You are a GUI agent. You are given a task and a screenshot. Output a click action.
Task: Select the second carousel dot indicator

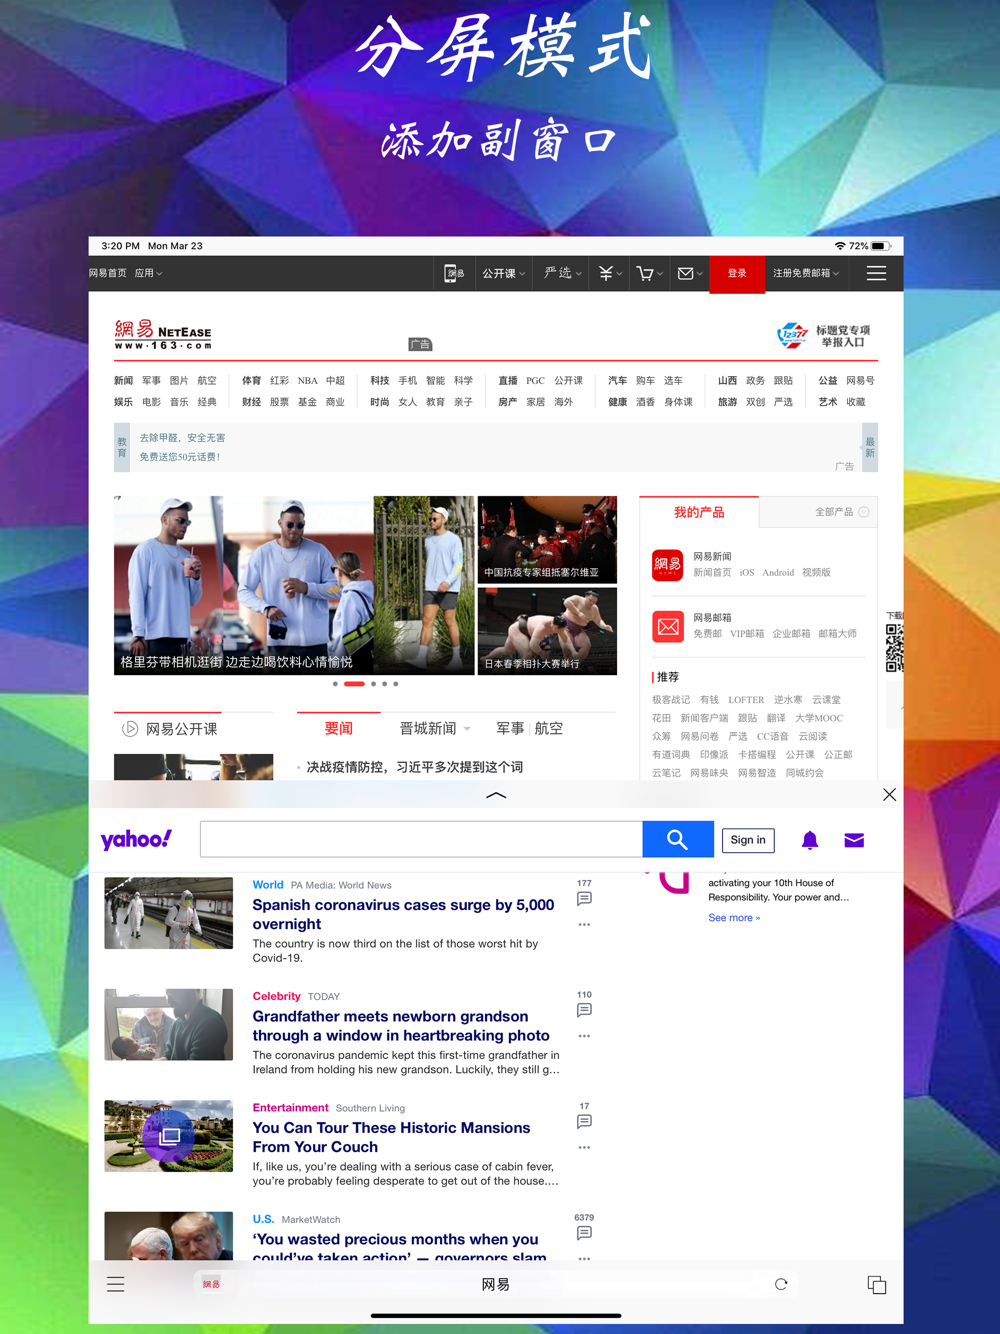click(354, 684)
